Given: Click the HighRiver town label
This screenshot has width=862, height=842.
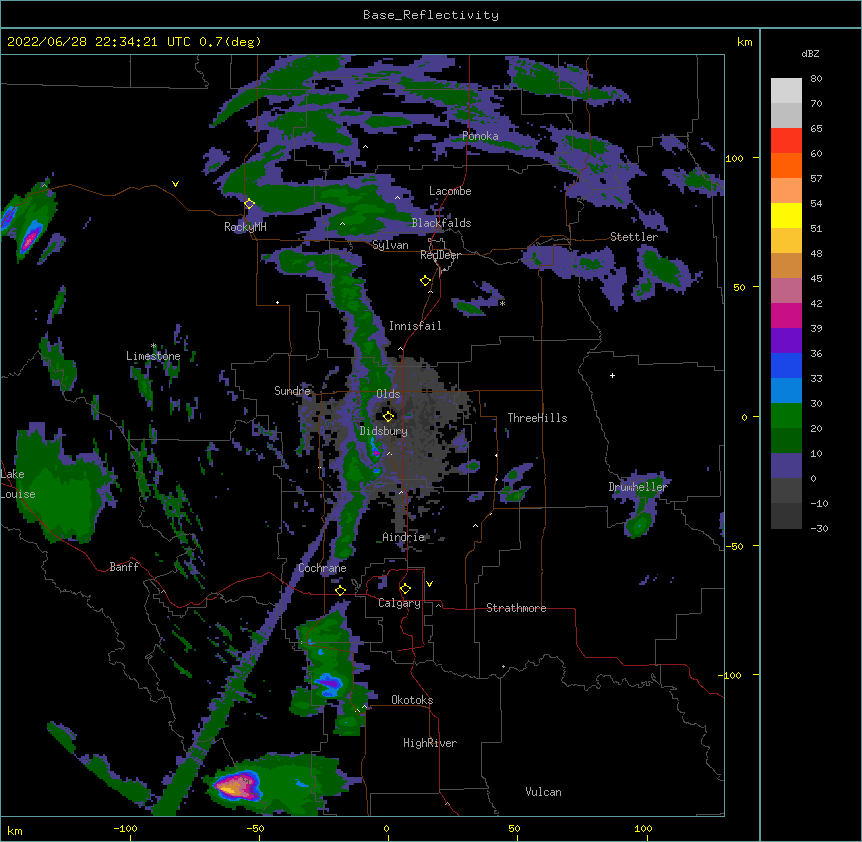Looking at the screenshot, I should click(x=429, y=743).
